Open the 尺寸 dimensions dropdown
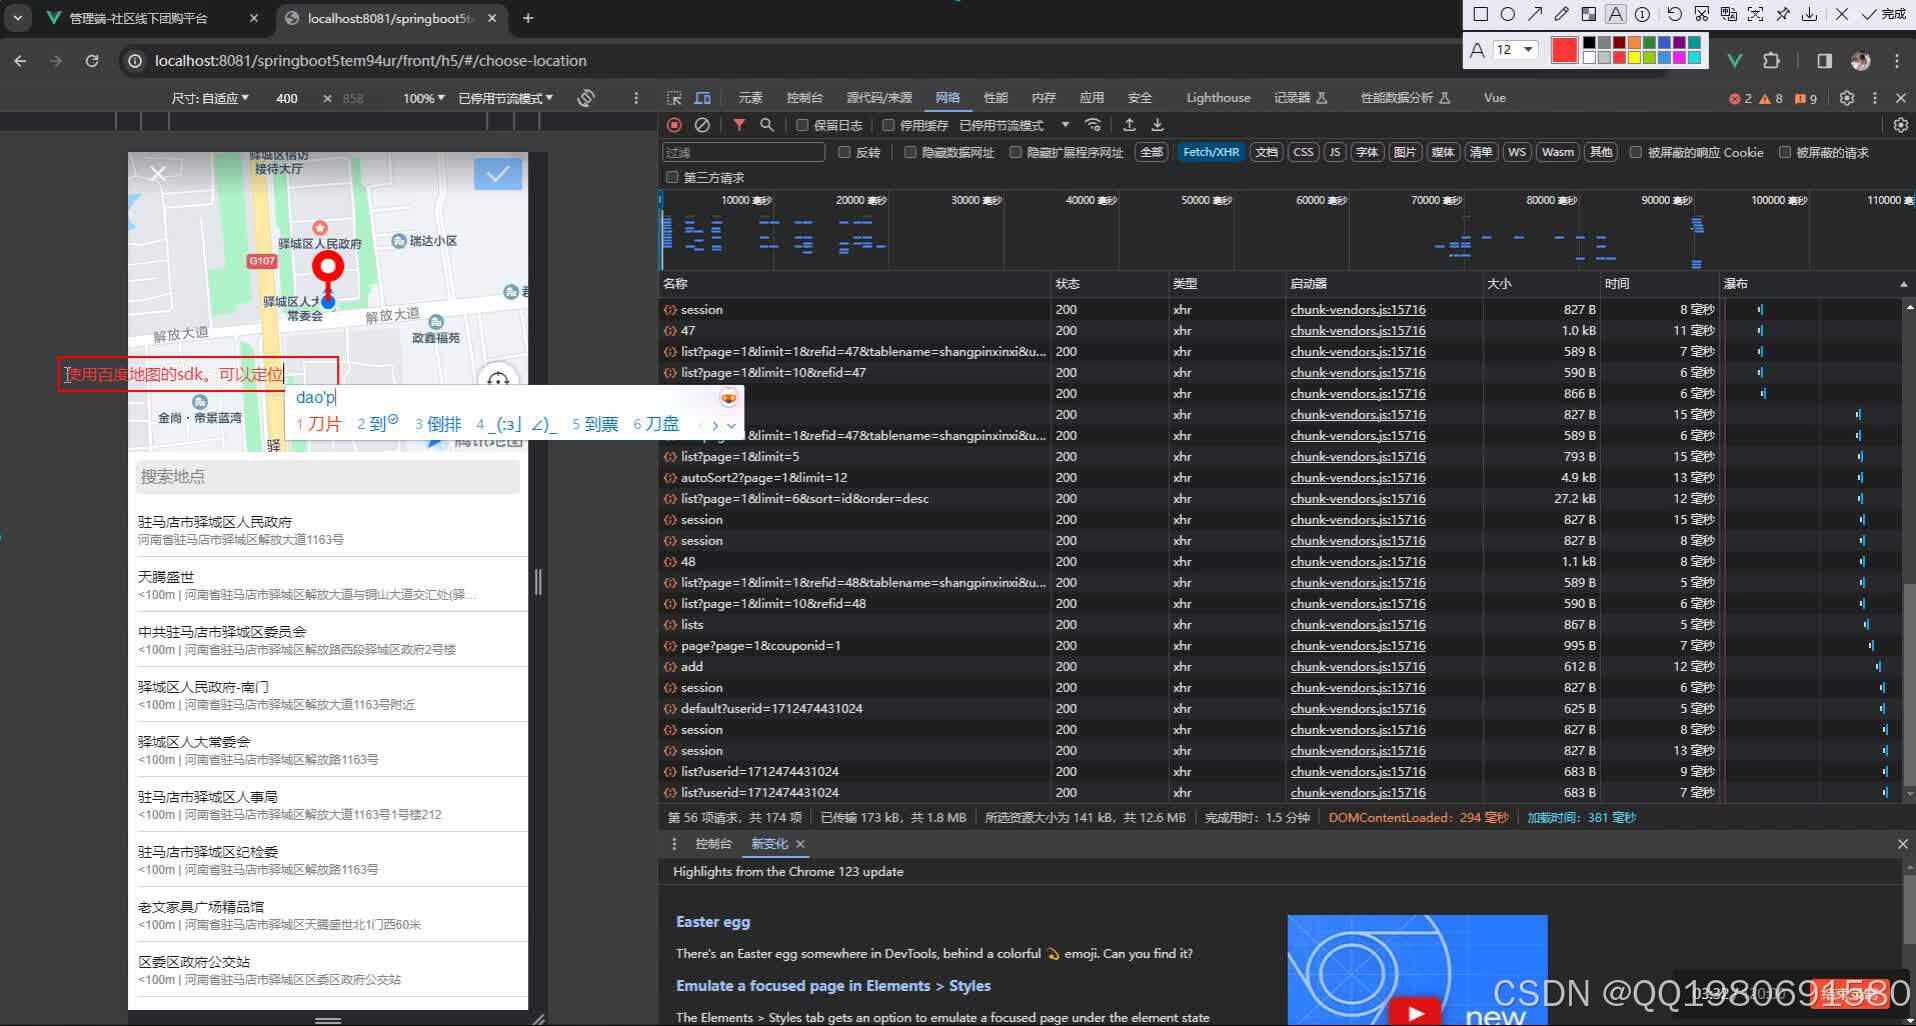 210,98
